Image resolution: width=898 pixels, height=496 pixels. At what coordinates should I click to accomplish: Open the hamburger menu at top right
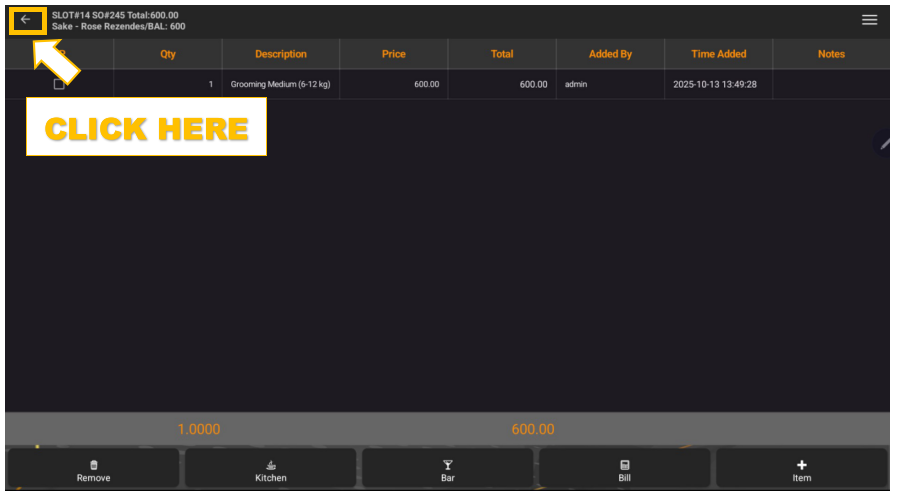[x=869, y=20]
